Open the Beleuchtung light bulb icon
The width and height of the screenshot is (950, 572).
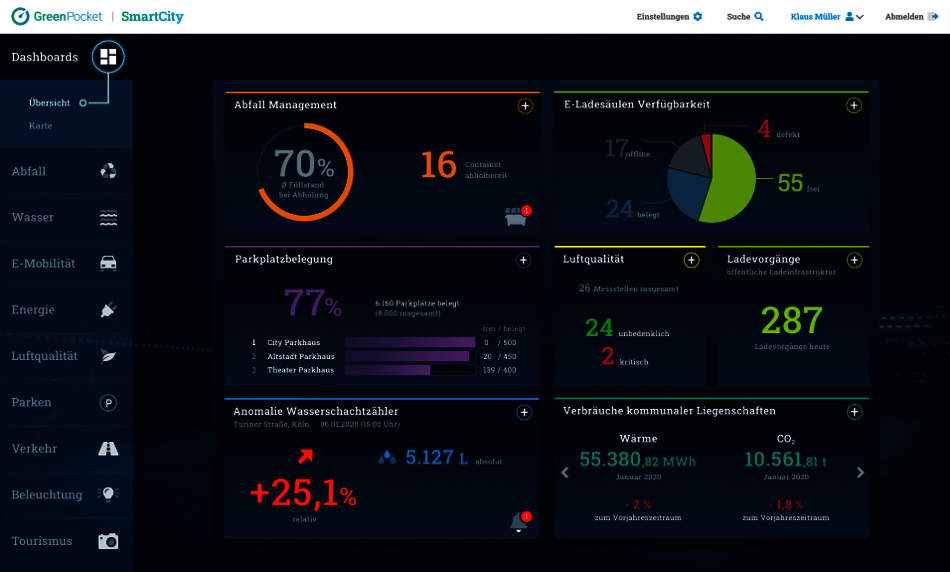tap(108, 495)
